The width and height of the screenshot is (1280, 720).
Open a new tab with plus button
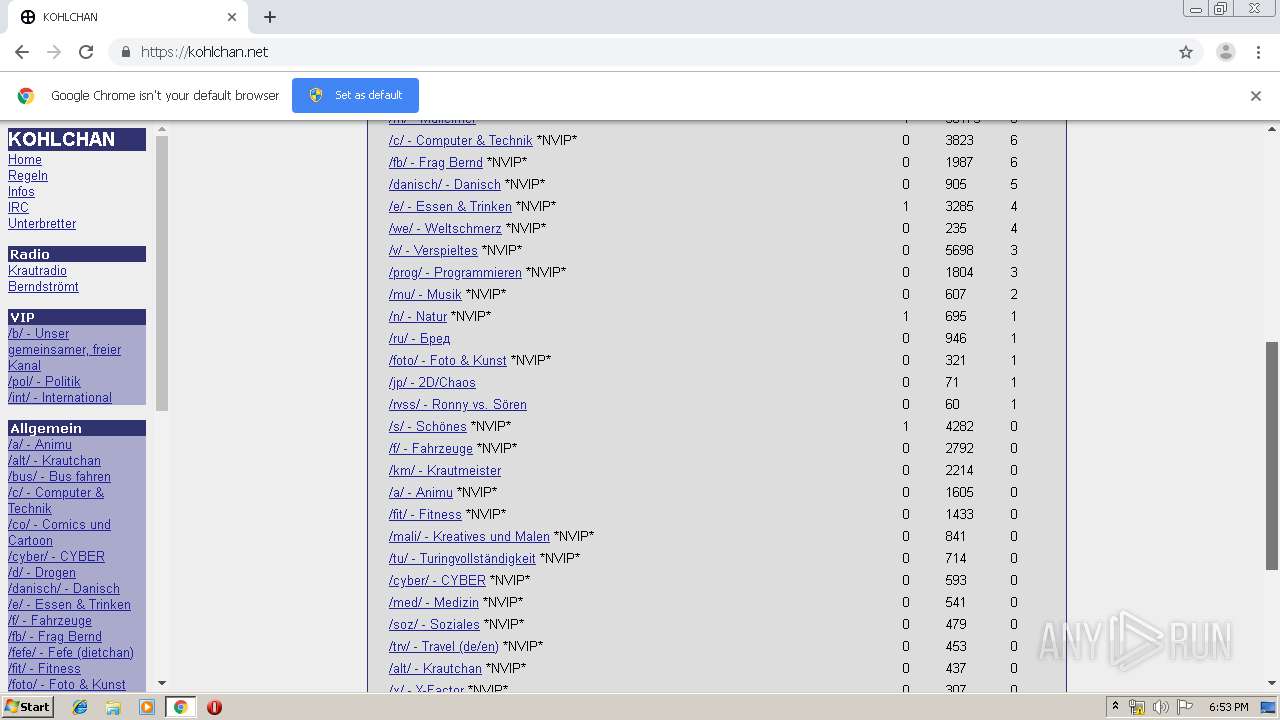[270, 17]
